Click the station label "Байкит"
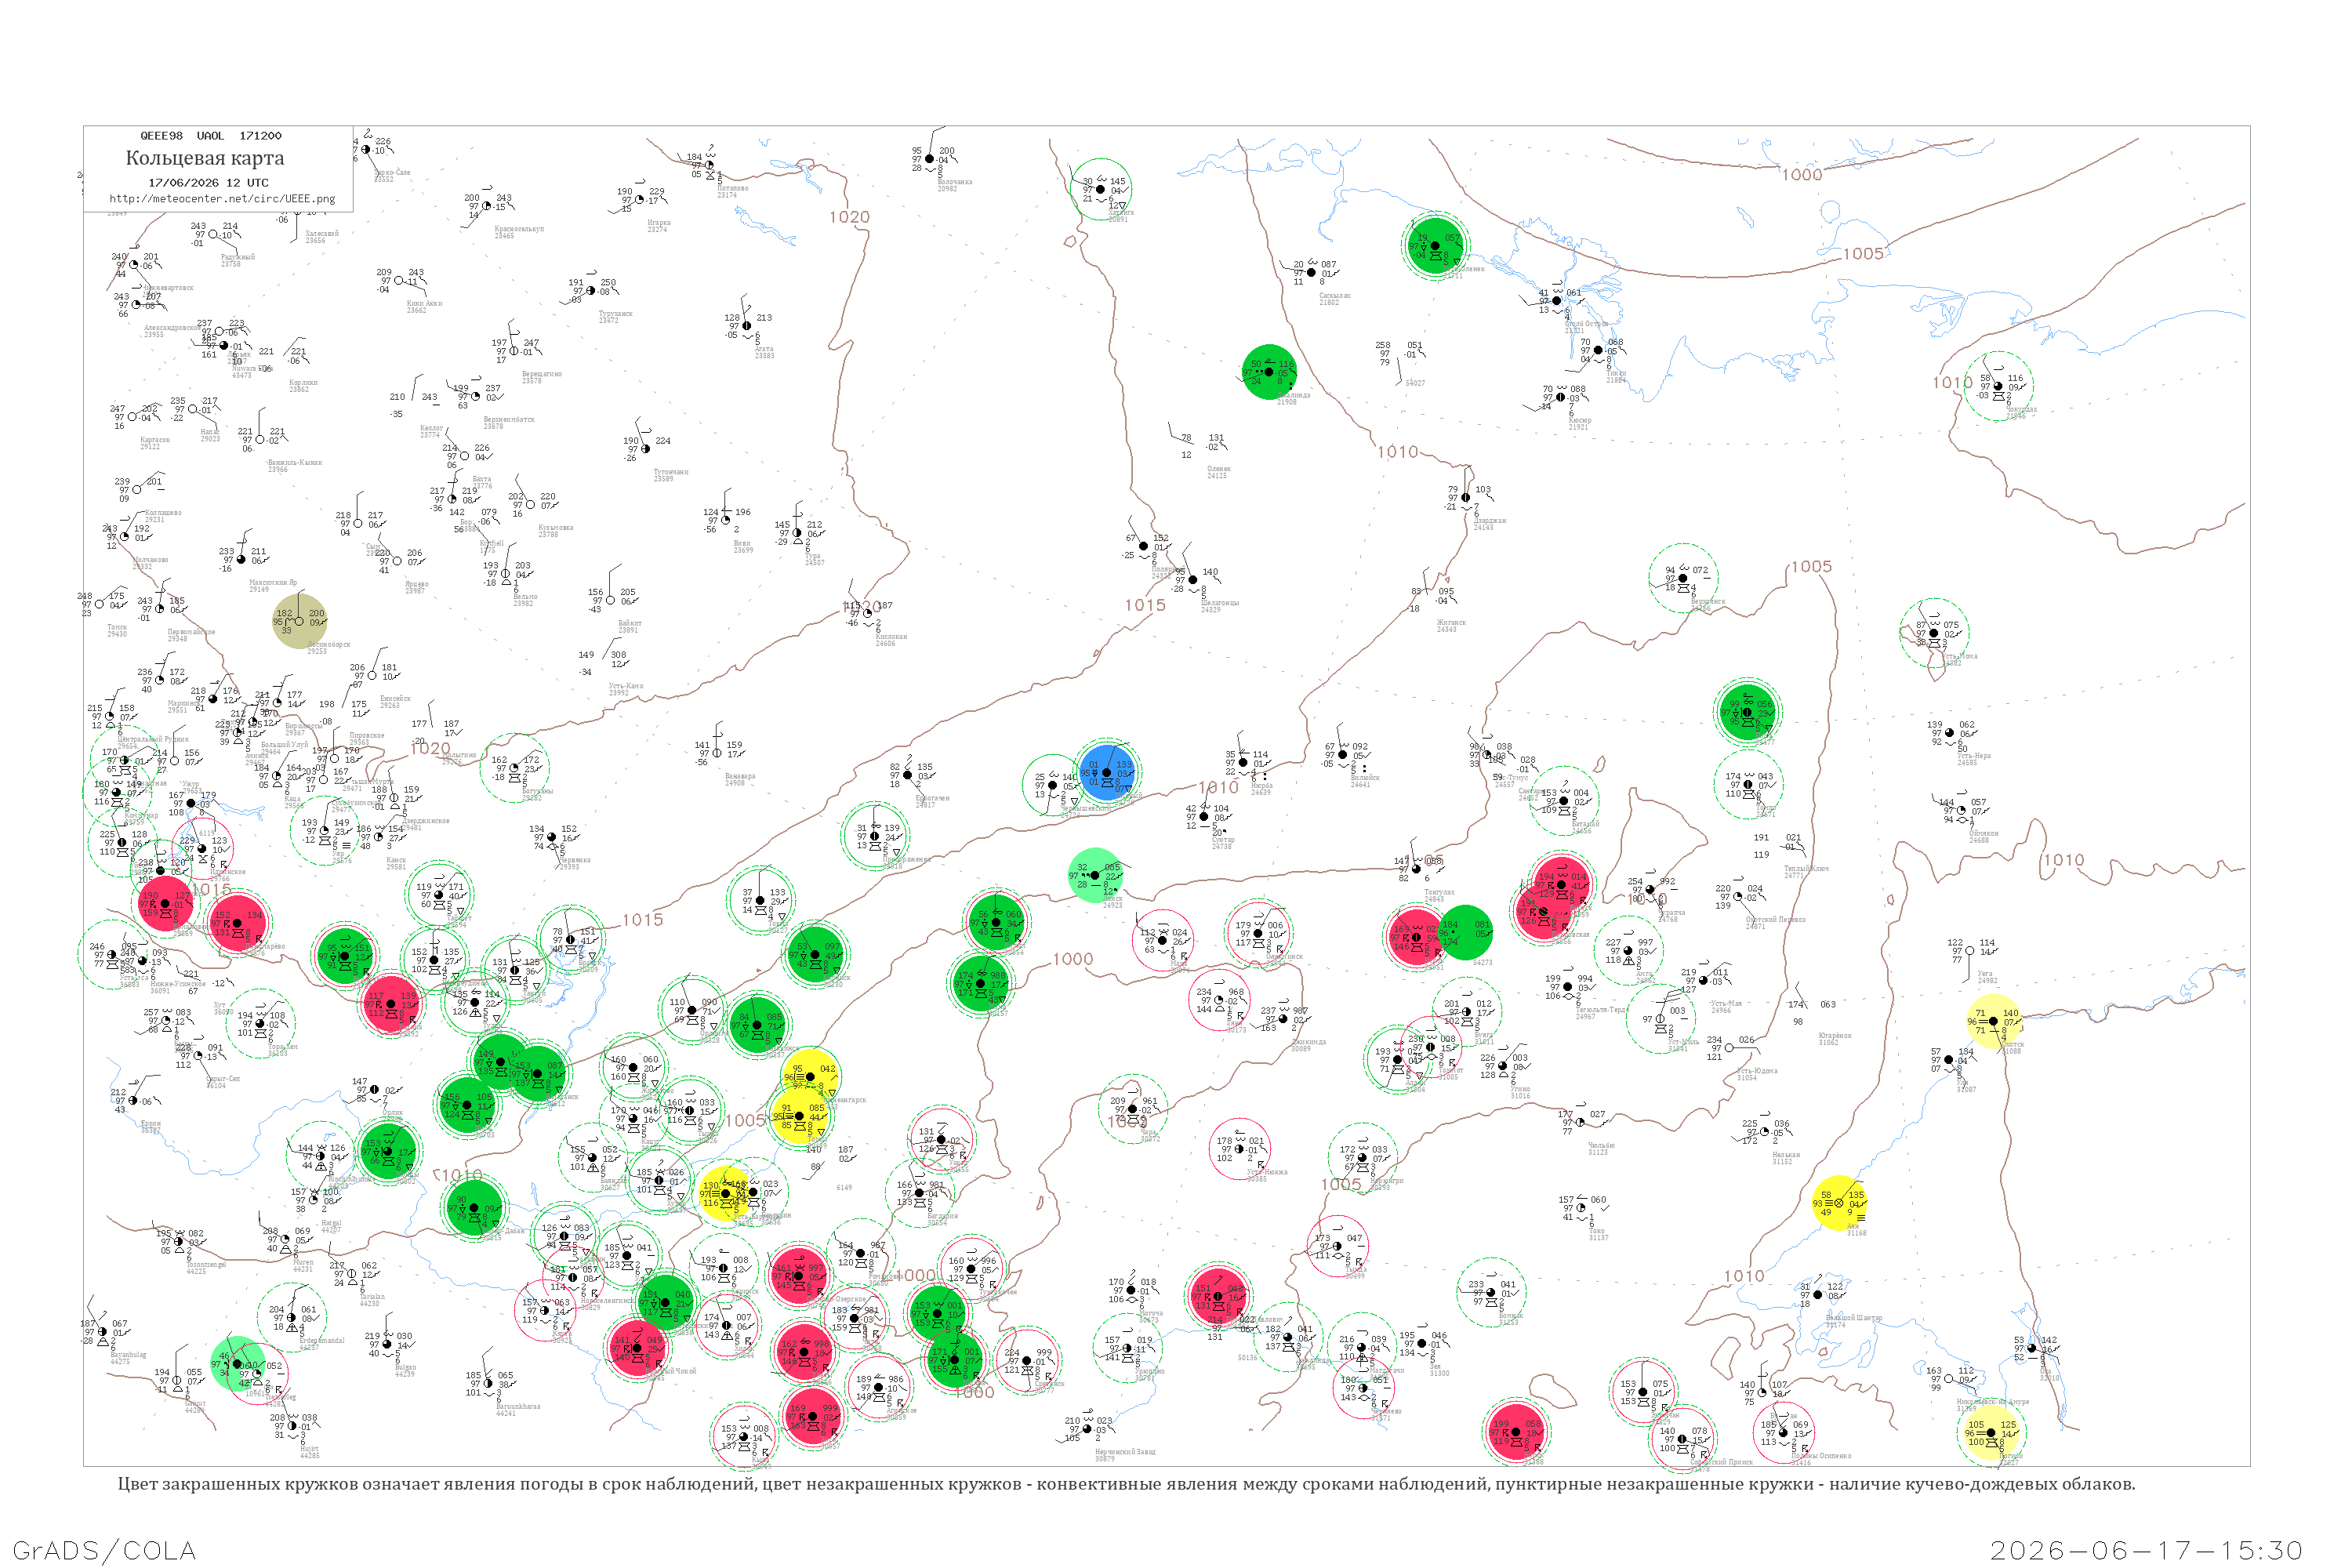Screen dimensions: 2352x1568 (630, 623)
